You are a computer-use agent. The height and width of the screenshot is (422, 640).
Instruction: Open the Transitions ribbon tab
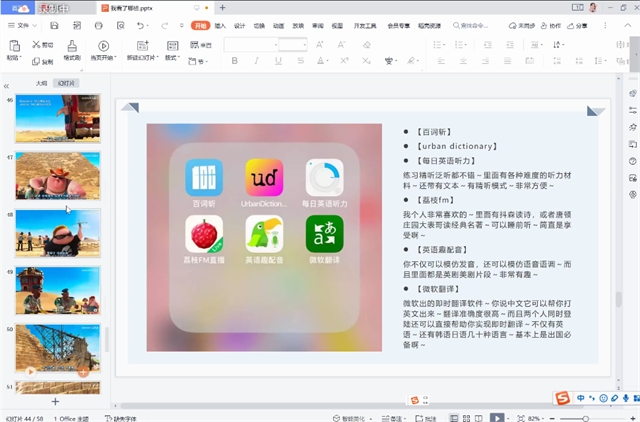coord(259,26)
